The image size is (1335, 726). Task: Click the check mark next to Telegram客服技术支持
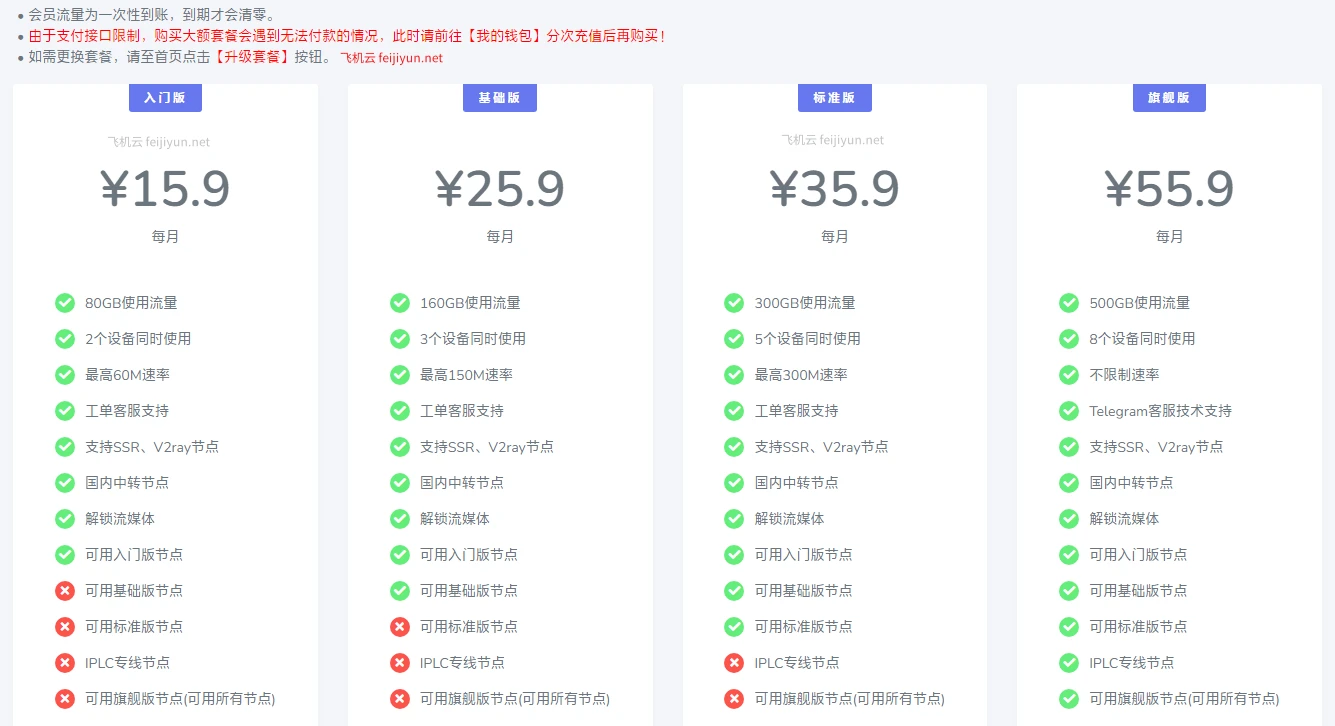tap(1068, 411)
